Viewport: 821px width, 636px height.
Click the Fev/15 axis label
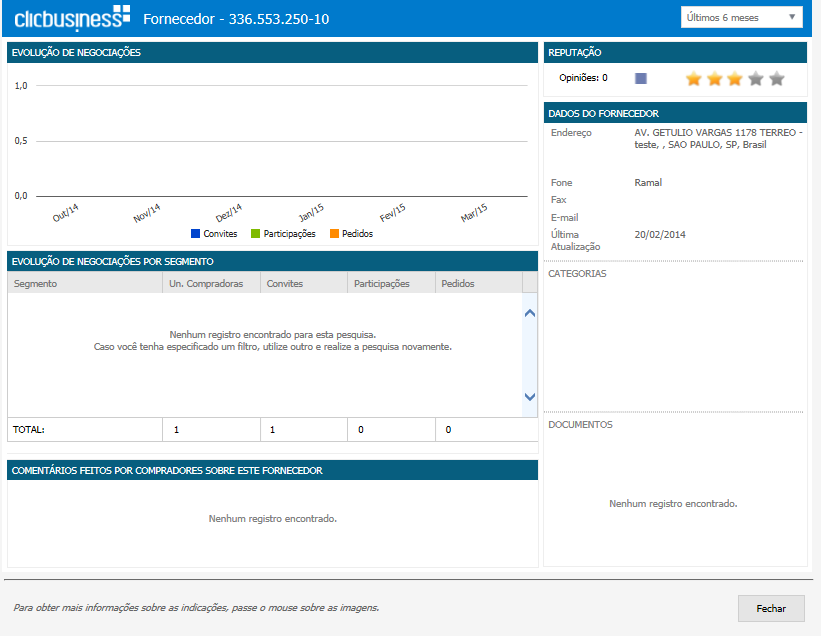coord(393,213)
